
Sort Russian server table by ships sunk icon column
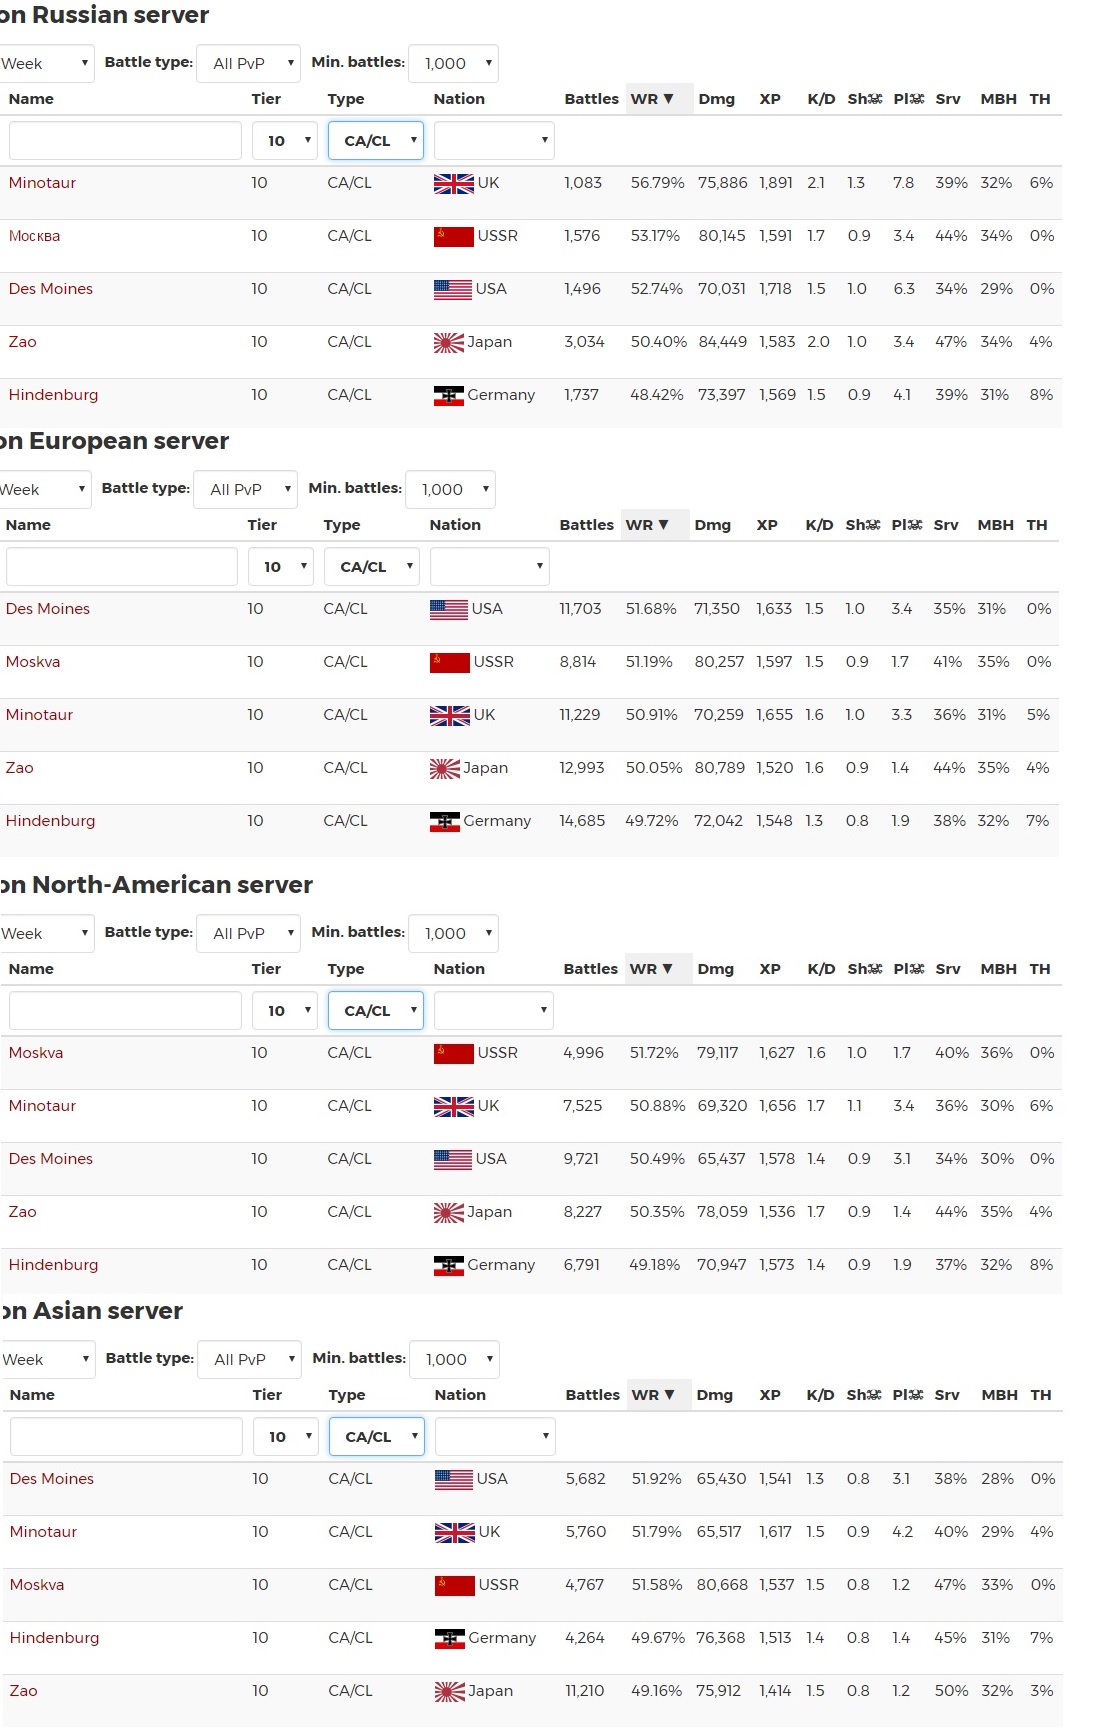point(864,99)
